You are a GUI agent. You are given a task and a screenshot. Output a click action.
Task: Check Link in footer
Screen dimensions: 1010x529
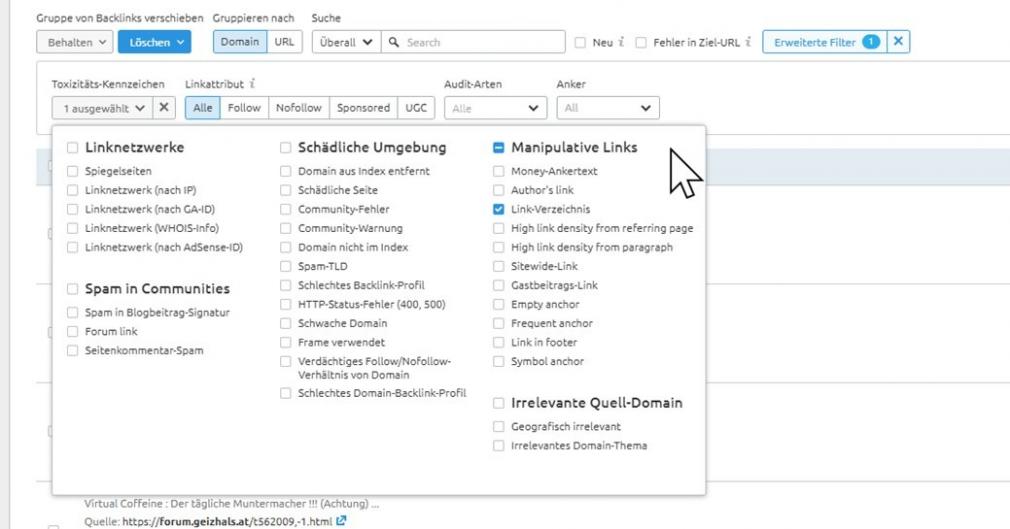tap(499, 342)
